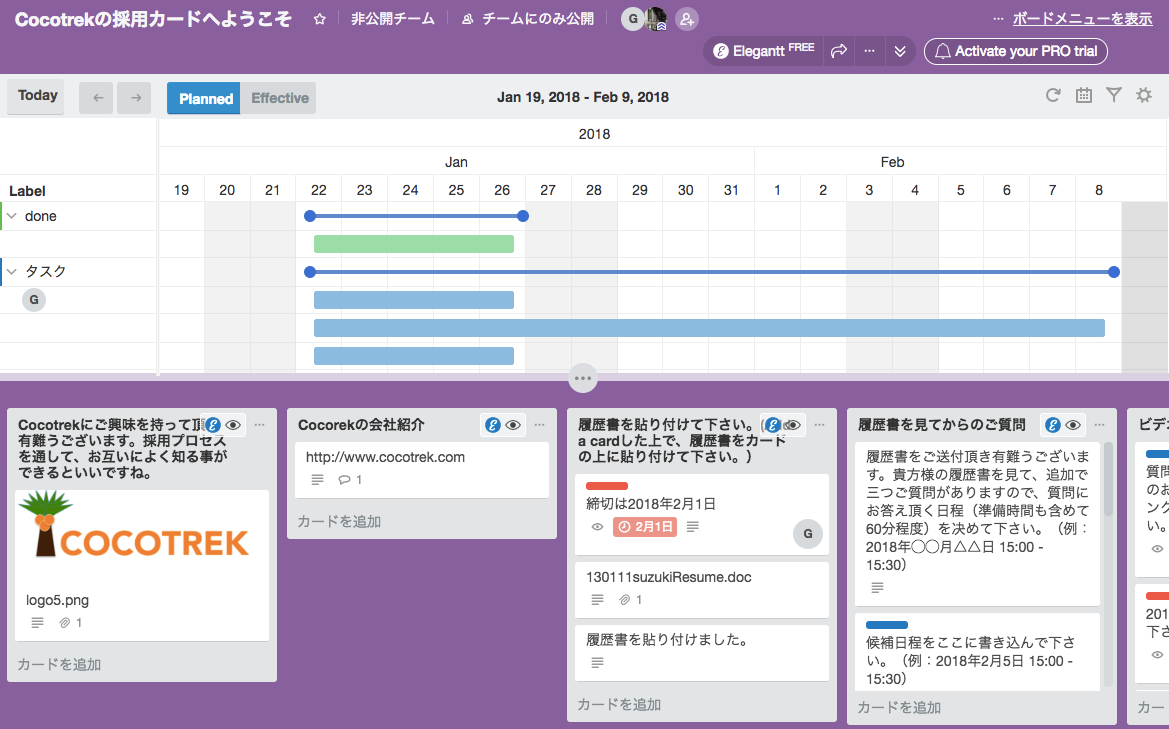This screenshot has width=1169, height=729.
Task: Collapse the タスク label group
Action: click(12, 271)
